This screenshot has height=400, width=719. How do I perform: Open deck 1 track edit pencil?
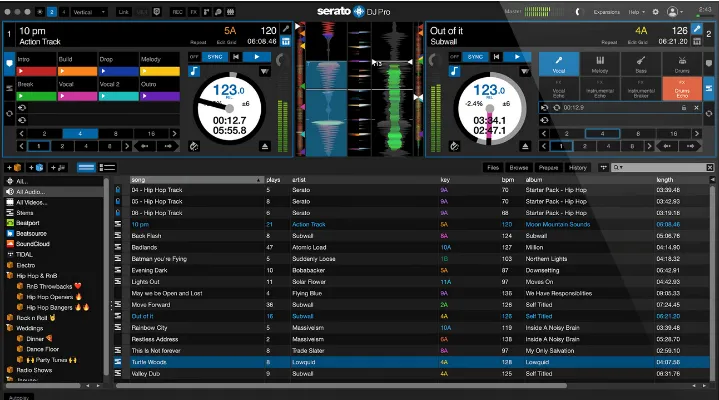[x=286, y=29]
